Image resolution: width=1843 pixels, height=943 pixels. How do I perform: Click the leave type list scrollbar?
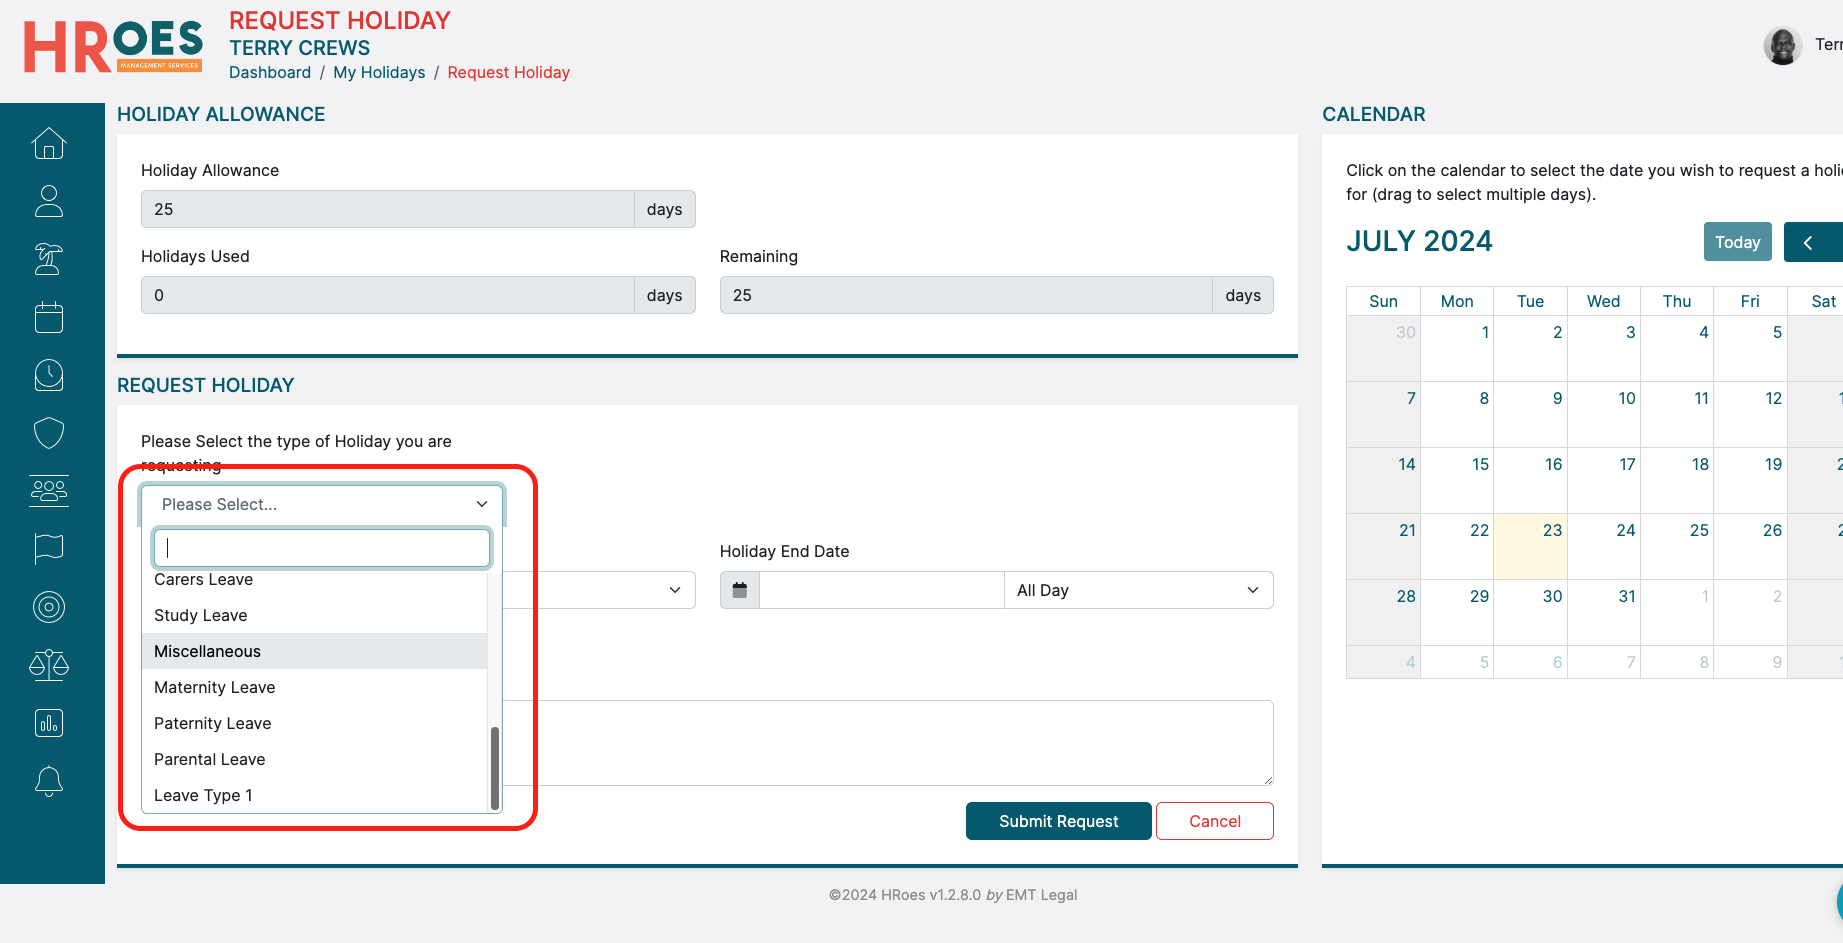(494, 767)
